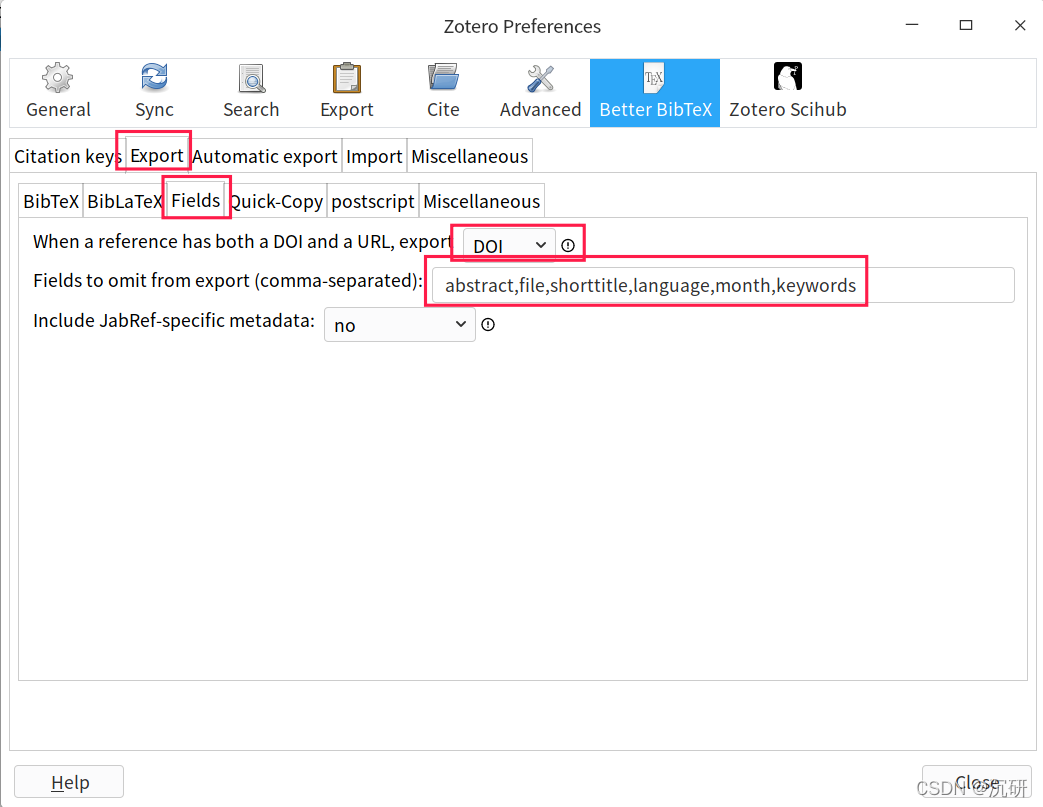Click info icon next to JabRef dropdown
This screenshot has height=807, width=1043.
coord(488,325)
